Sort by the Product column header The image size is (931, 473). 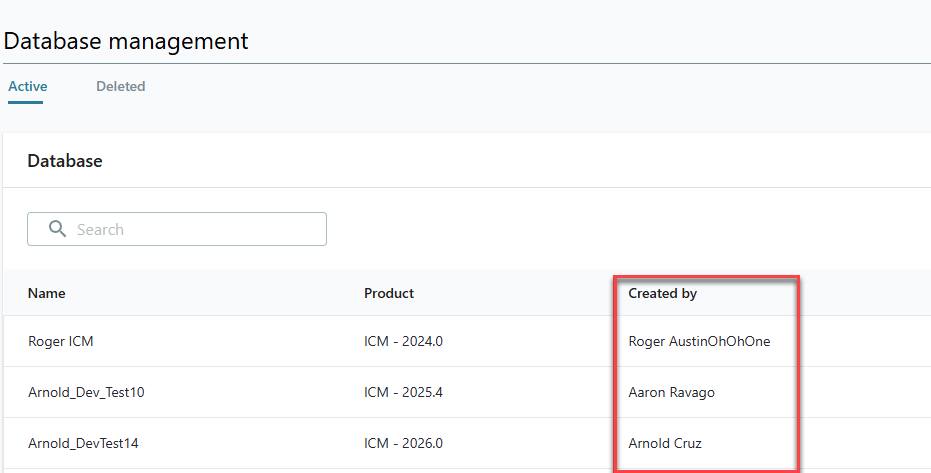click(389, 294)
